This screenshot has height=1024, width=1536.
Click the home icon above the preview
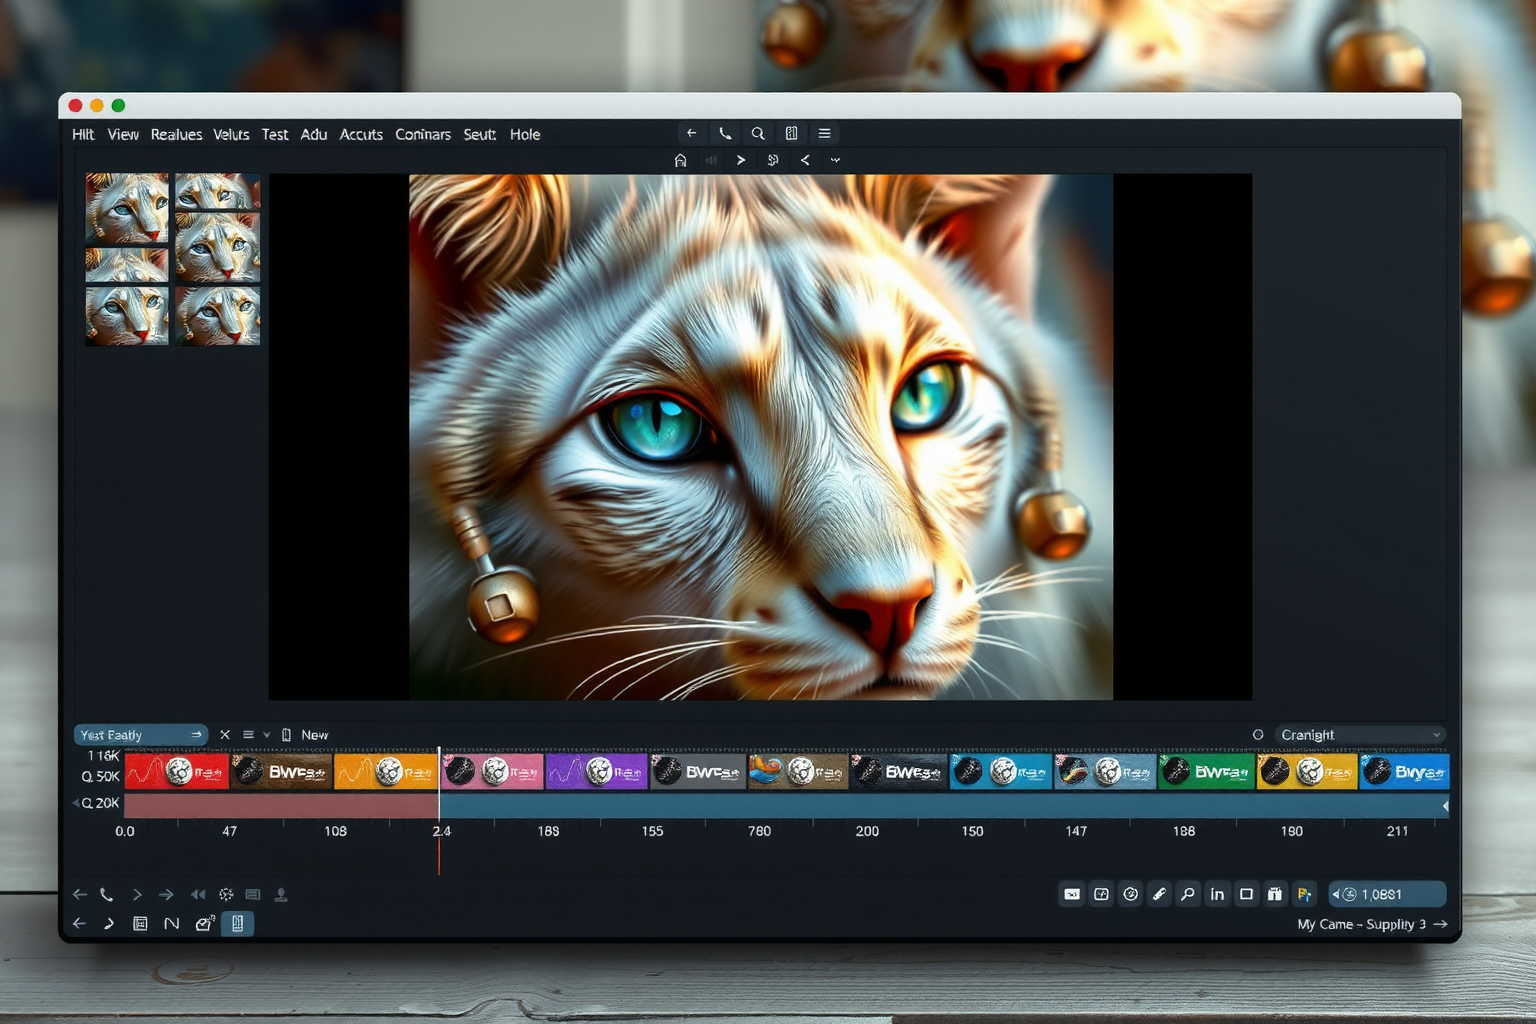pos(680,161)
